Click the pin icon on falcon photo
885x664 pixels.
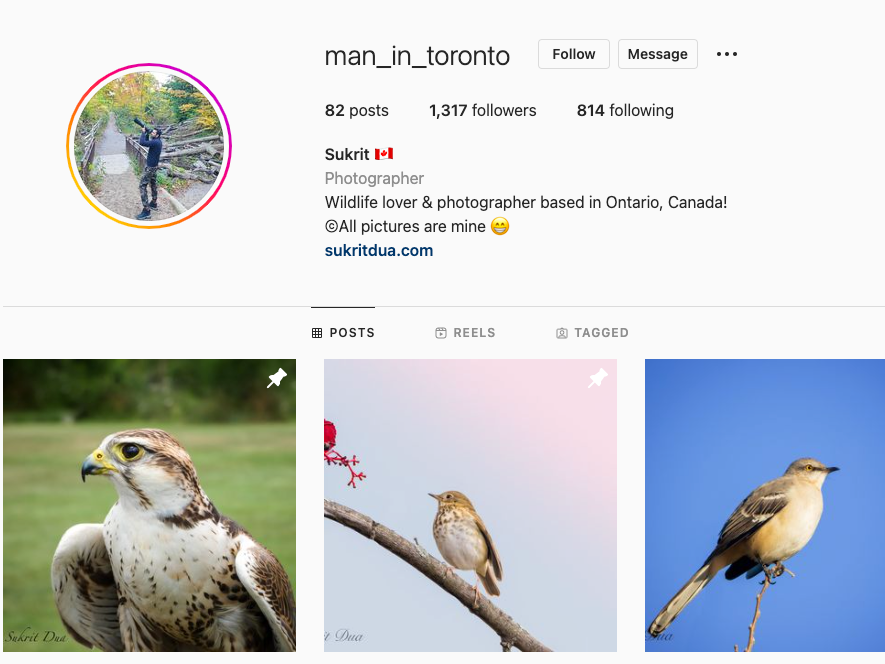(277, 378)
